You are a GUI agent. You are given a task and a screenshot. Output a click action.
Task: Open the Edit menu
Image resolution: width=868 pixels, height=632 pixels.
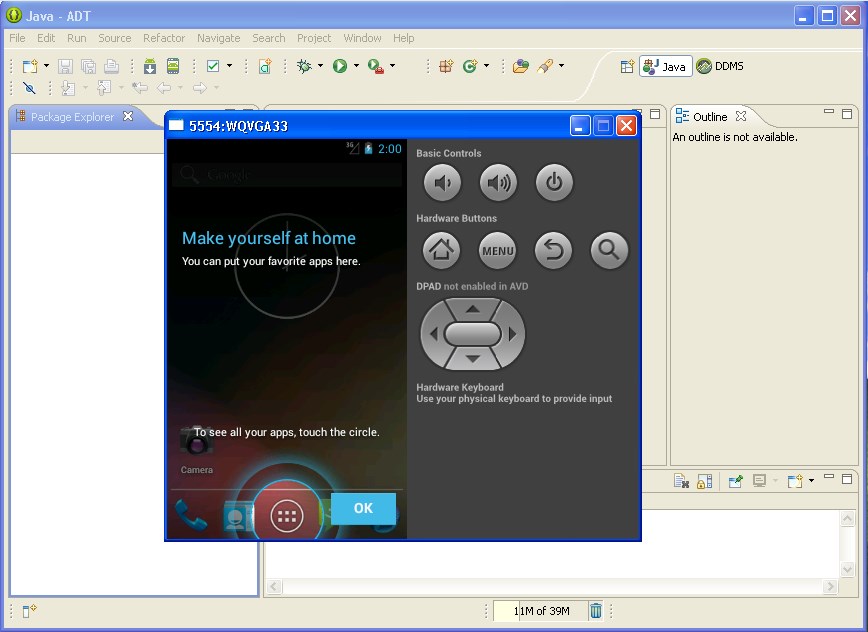[46, 38]
